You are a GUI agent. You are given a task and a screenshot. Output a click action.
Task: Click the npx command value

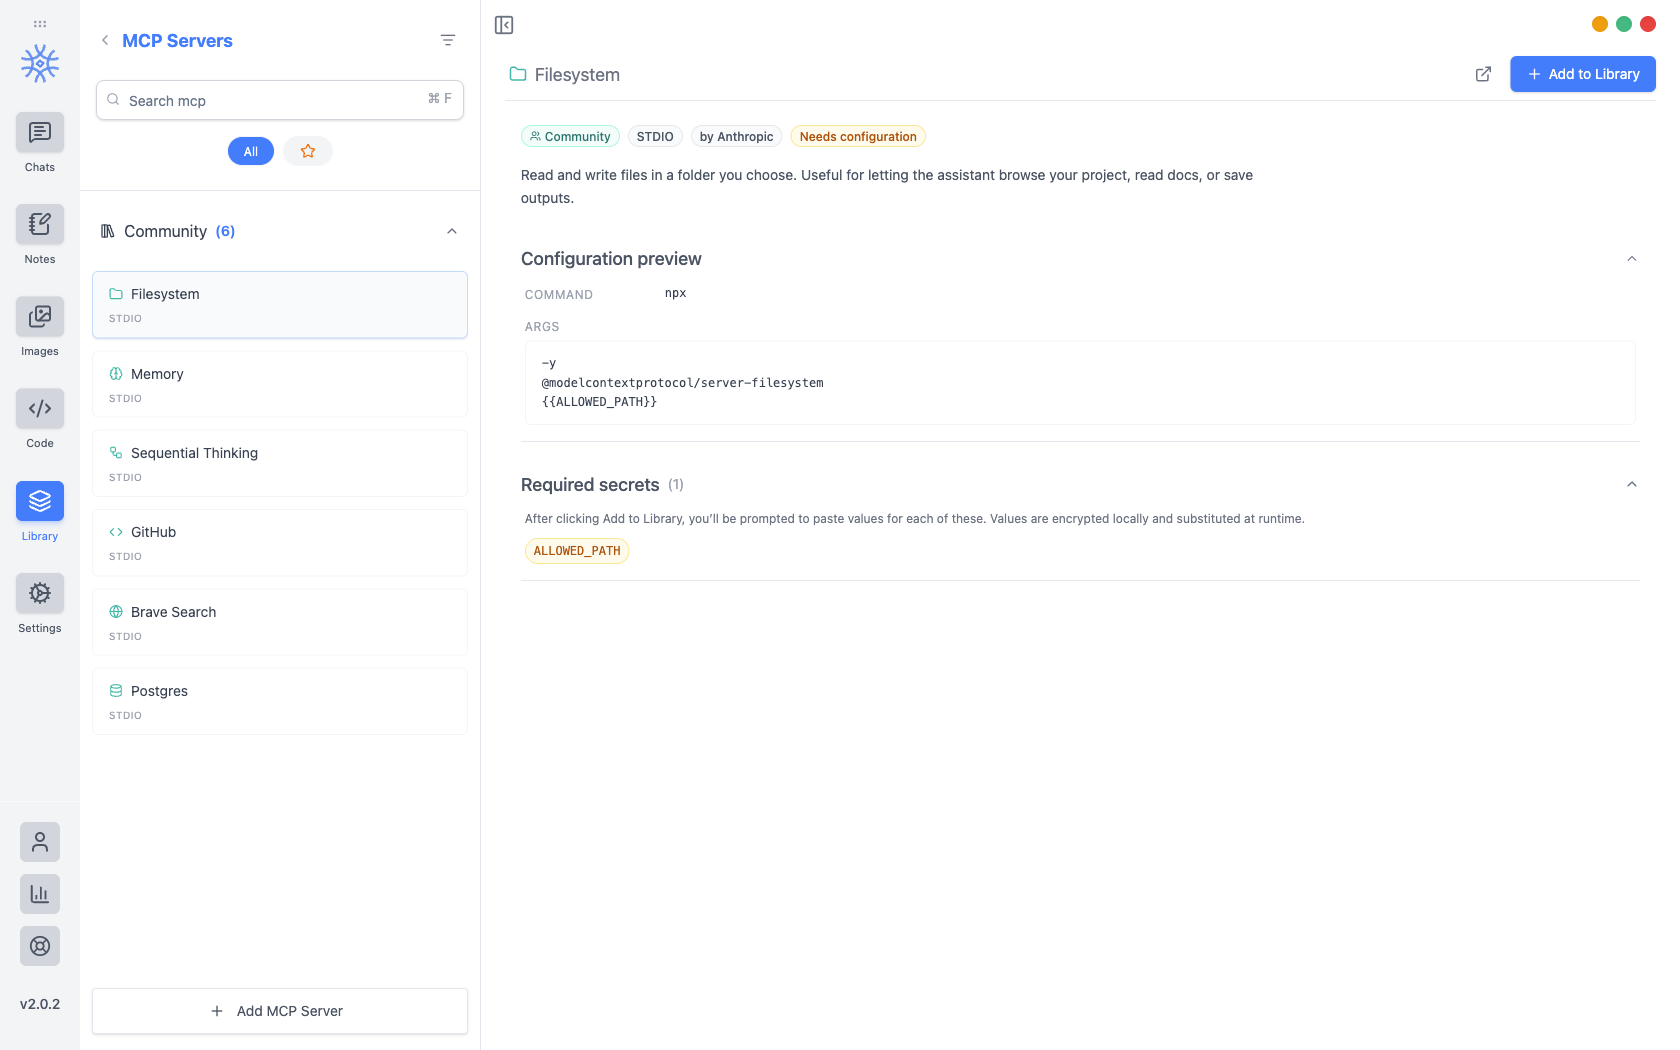pos(676,294)
